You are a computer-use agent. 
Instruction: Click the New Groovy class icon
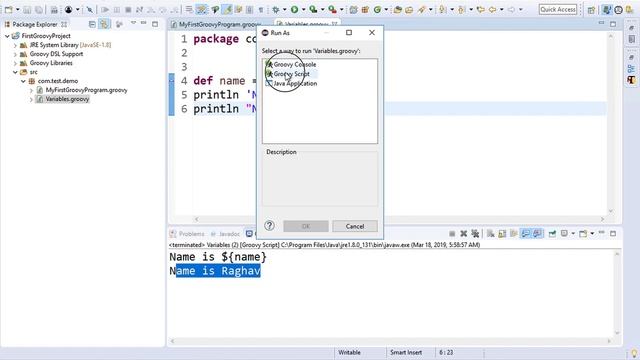[x=377, y=9]
